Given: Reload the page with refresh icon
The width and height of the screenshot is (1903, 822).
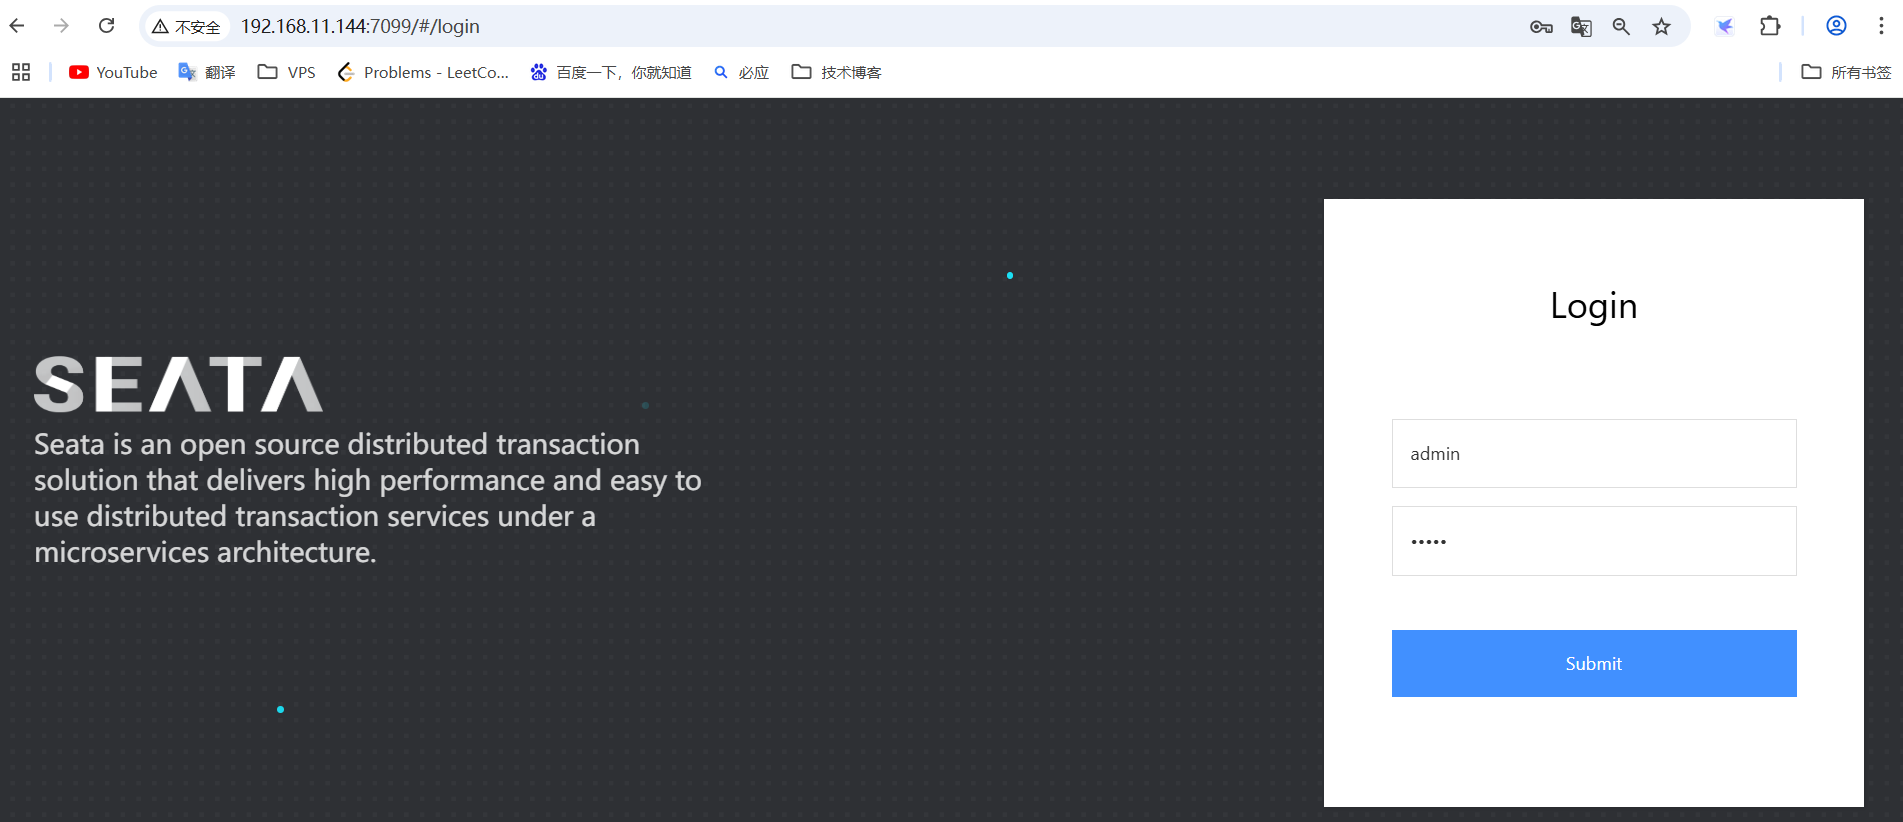Looking at the screenshot, I should [x=107, y=26].
